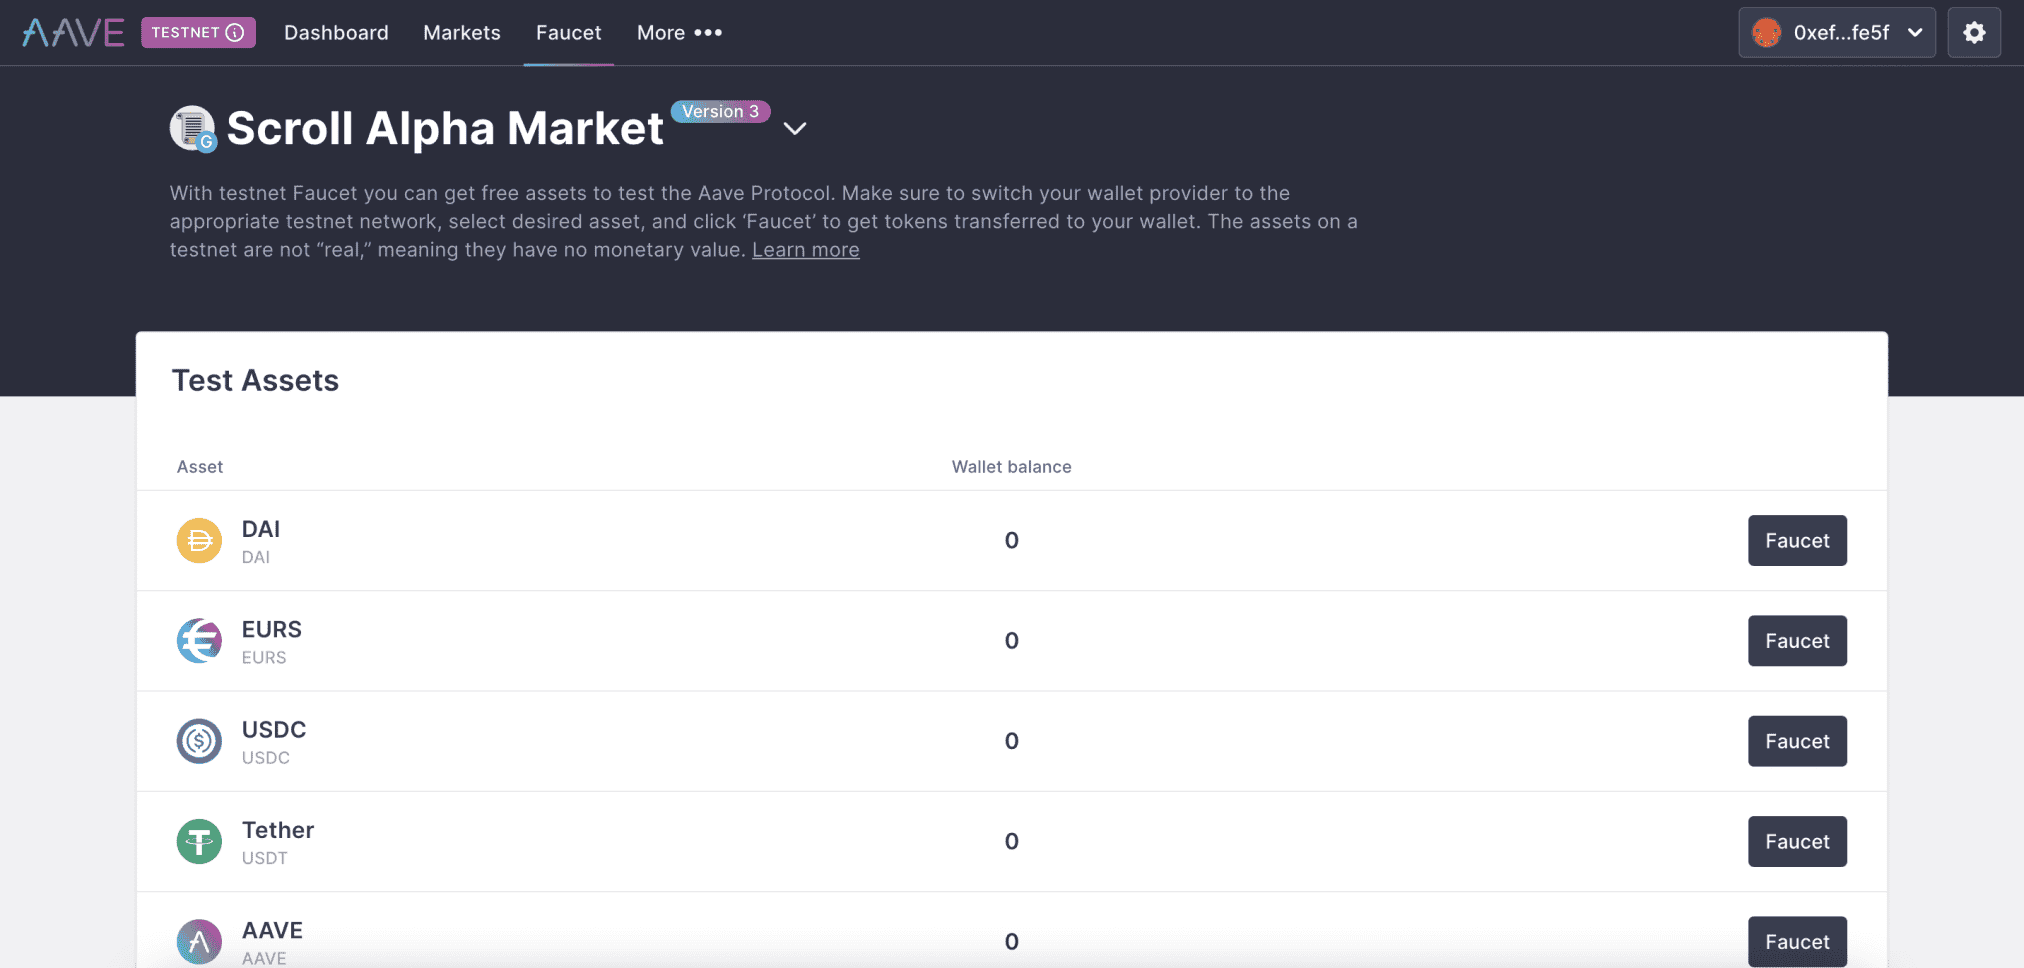The width and height of the screenshot is (2024, 968).
Task: Click the More three-dots icon
Action: (x=708, y=33)
